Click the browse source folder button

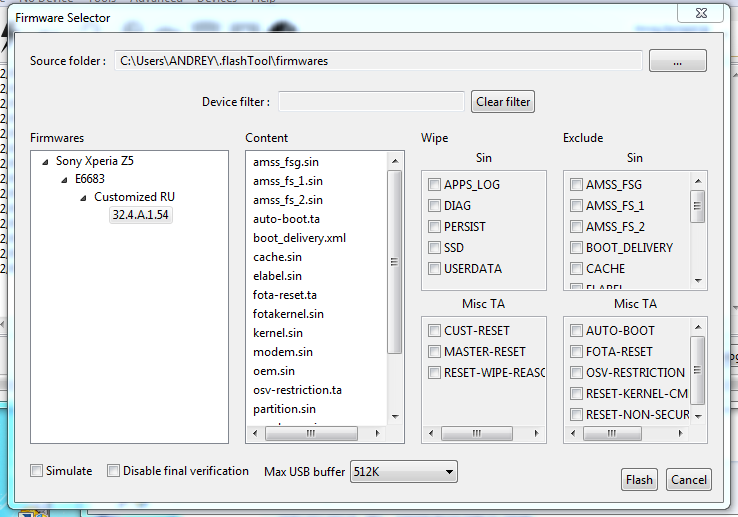[x=677, y=61]
